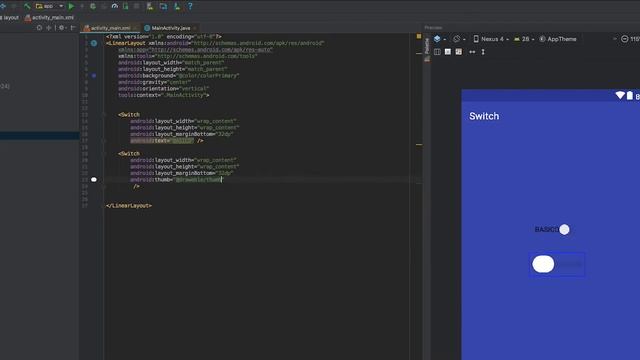Viewport: 640px width, 360px height.
Task: Click attach debugger to process icon
Action: [x=125, y=6]
